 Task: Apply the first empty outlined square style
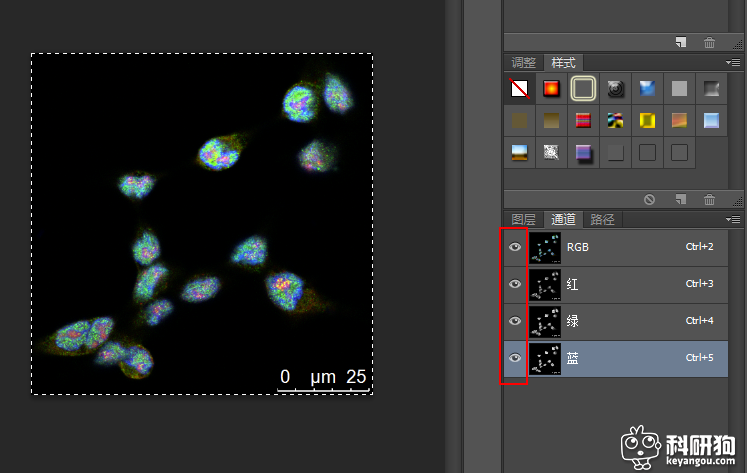point(647,152)
